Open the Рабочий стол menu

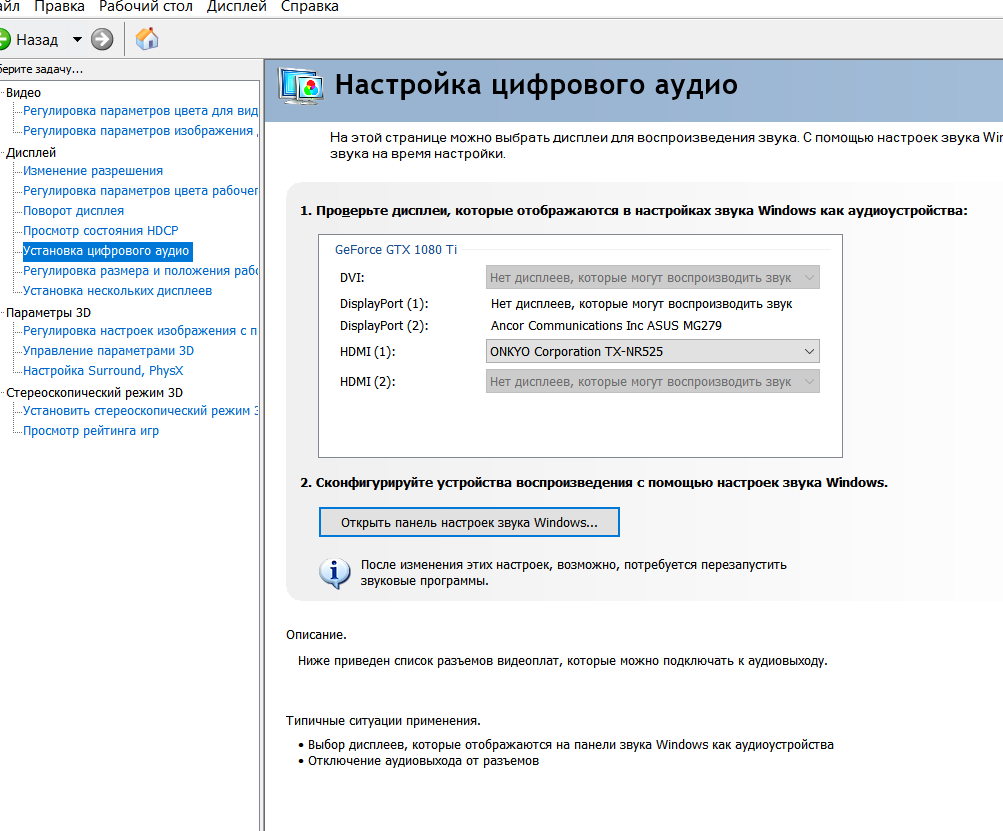(146, 7)
